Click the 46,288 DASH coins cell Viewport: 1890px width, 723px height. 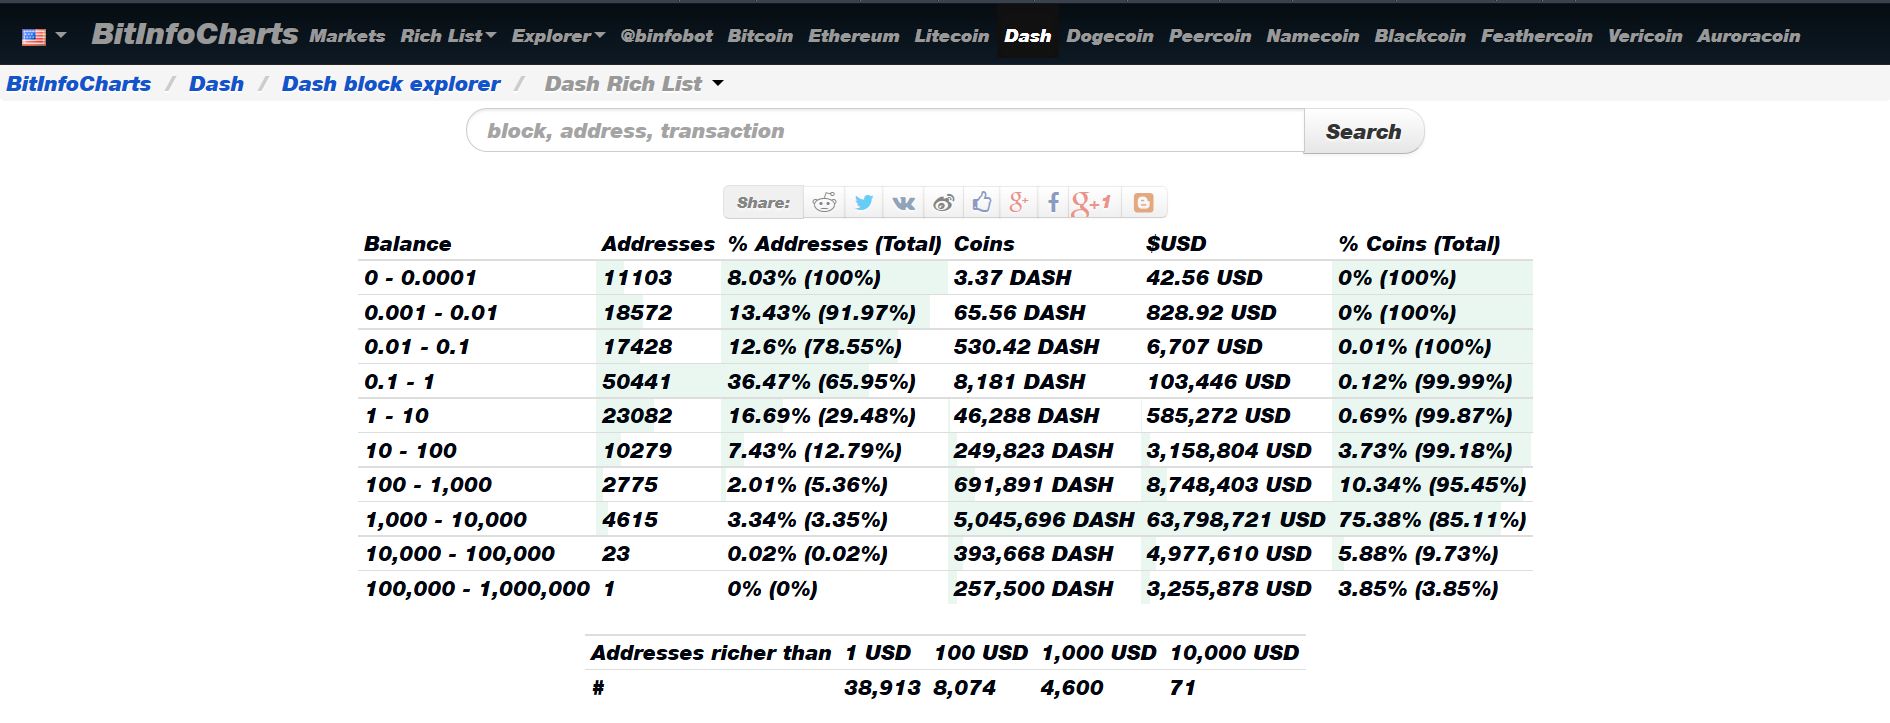[1026, 416]
